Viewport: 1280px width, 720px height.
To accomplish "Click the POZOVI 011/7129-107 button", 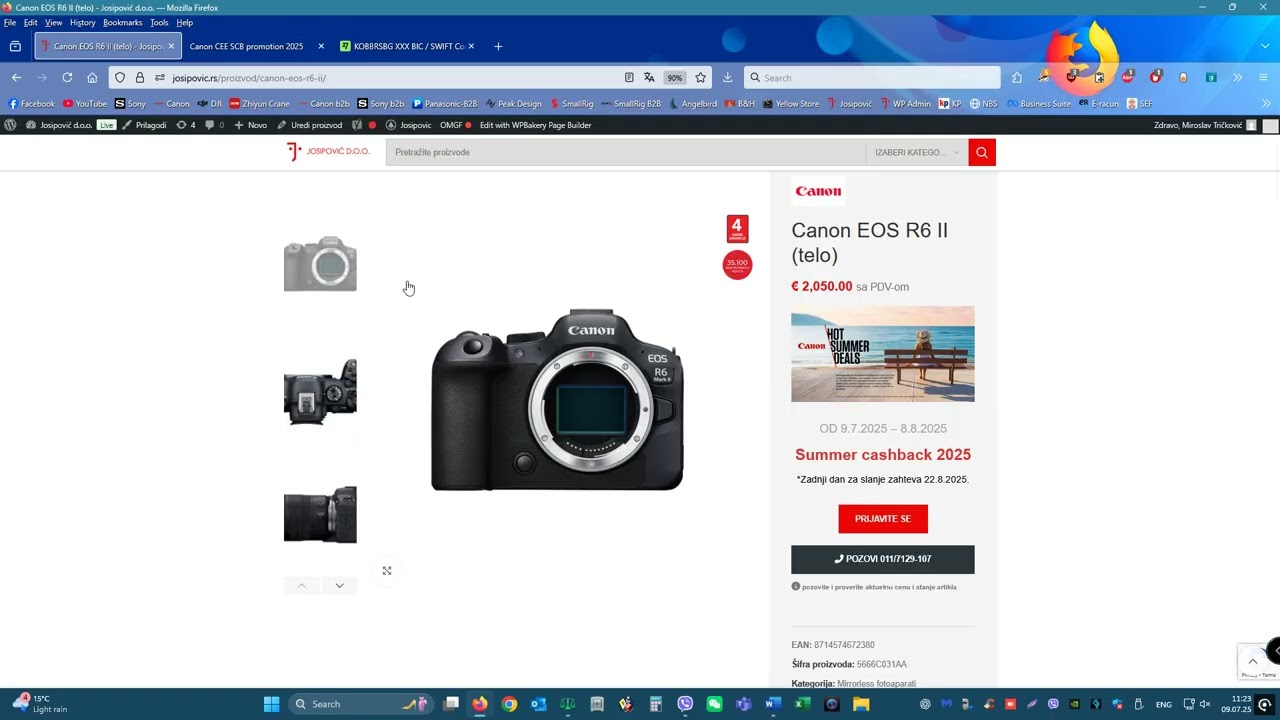I will [x=883, y=559].
